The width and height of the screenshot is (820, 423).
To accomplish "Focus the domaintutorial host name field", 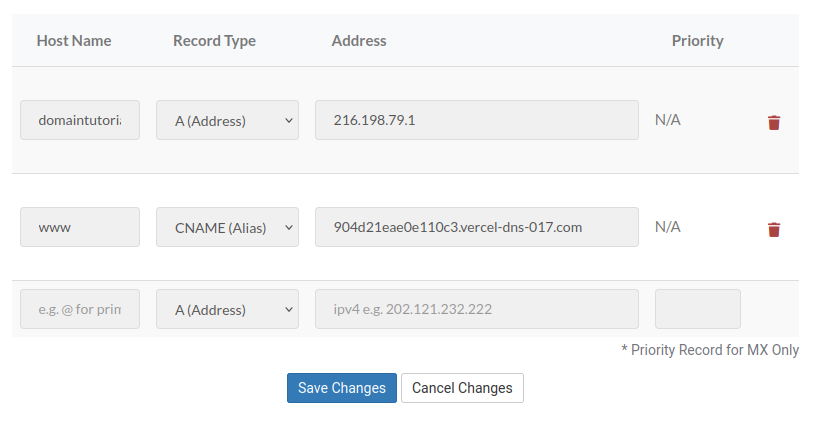I will click(x=80, y=120).
